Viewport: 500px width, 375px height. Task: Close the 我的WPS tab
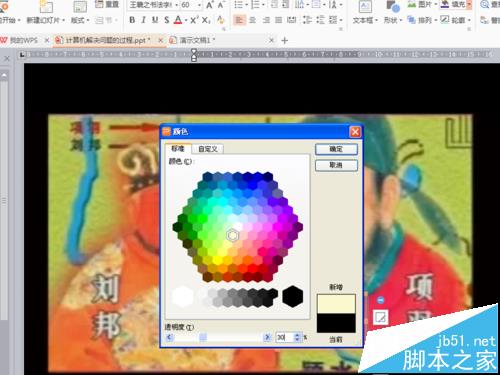[x=47, y=40]
